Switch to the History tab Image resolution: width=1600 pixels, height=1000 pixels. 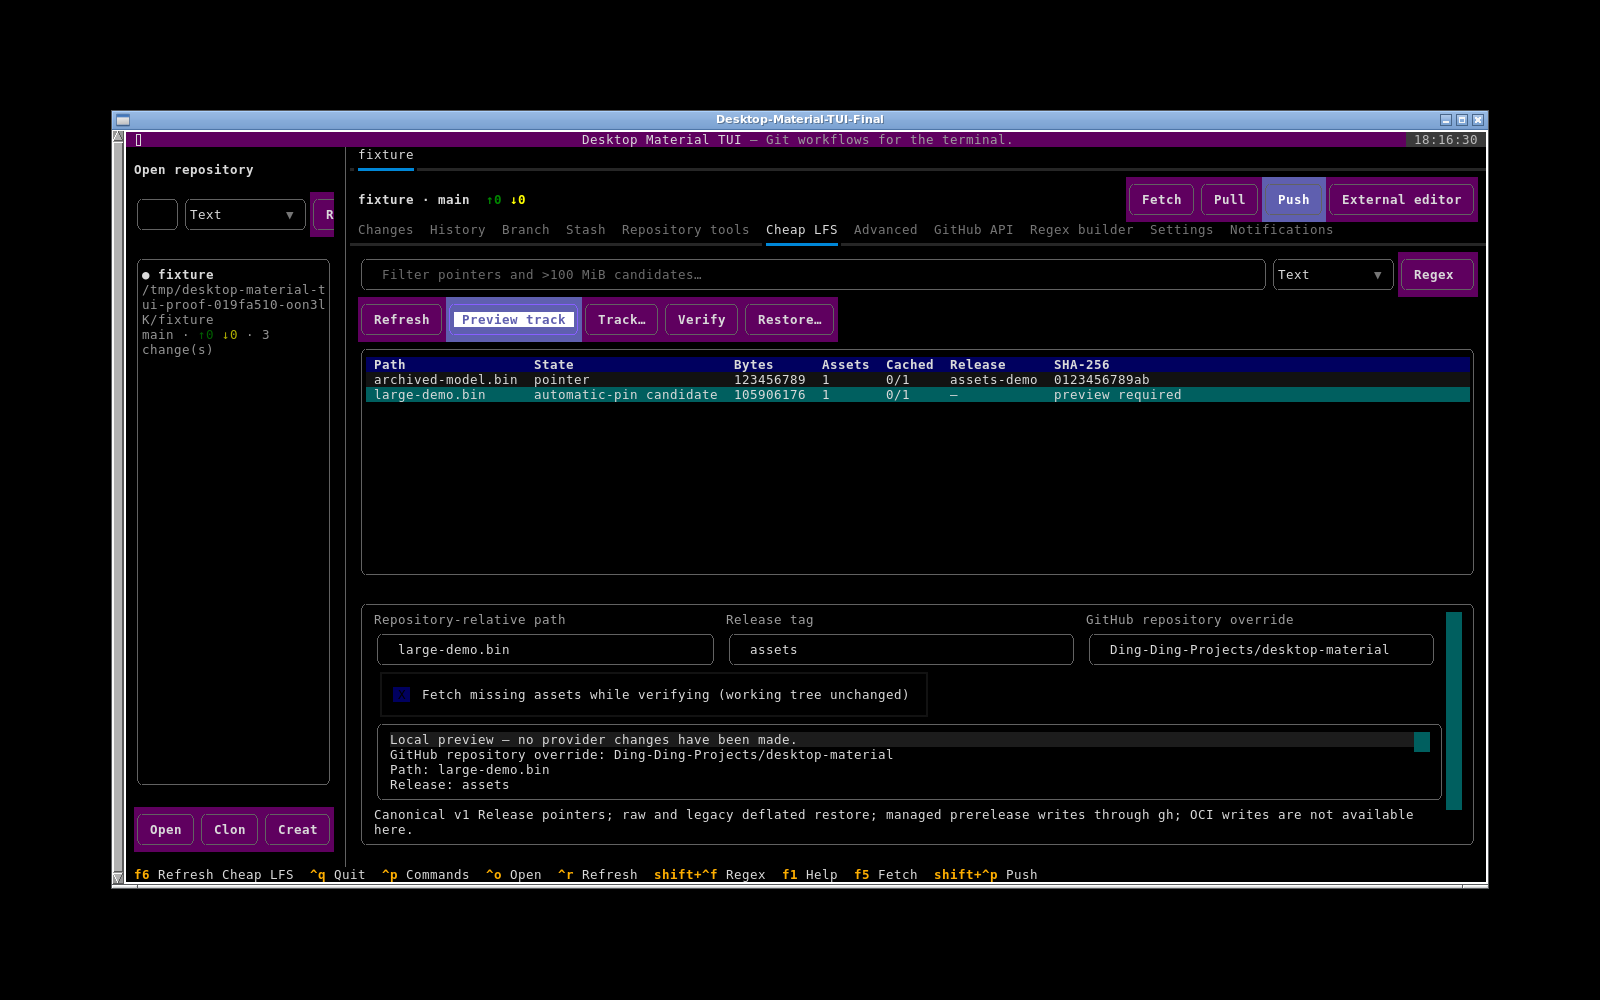[457, 230]
